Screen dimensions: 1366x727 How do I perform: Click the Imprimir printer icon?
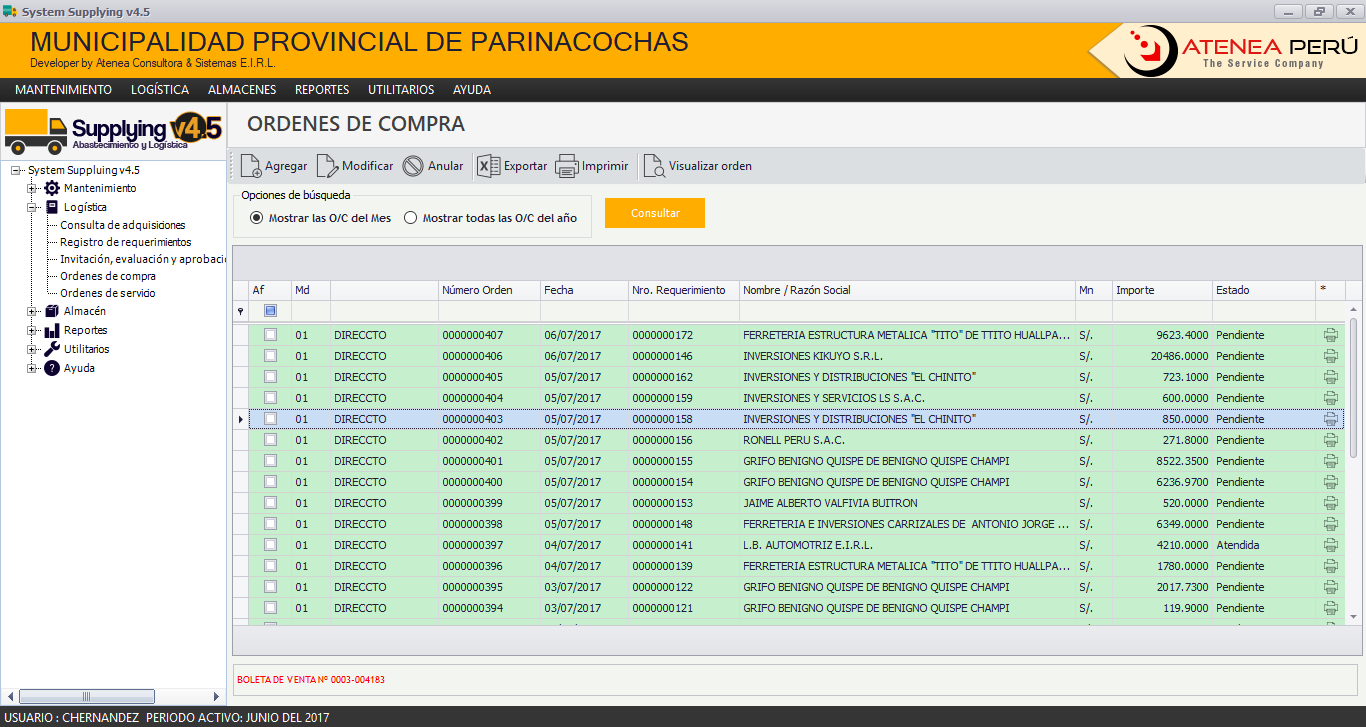coord(567,166)
